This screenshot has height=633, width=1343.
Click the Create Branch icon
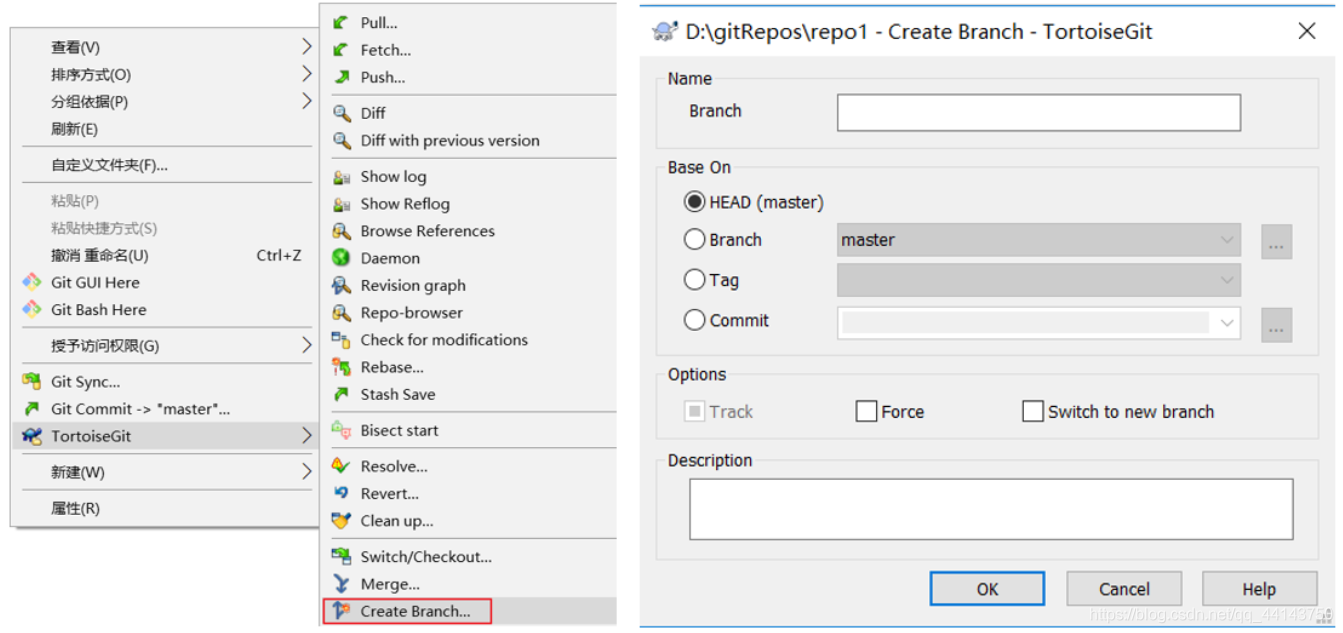tap(342, 611)
